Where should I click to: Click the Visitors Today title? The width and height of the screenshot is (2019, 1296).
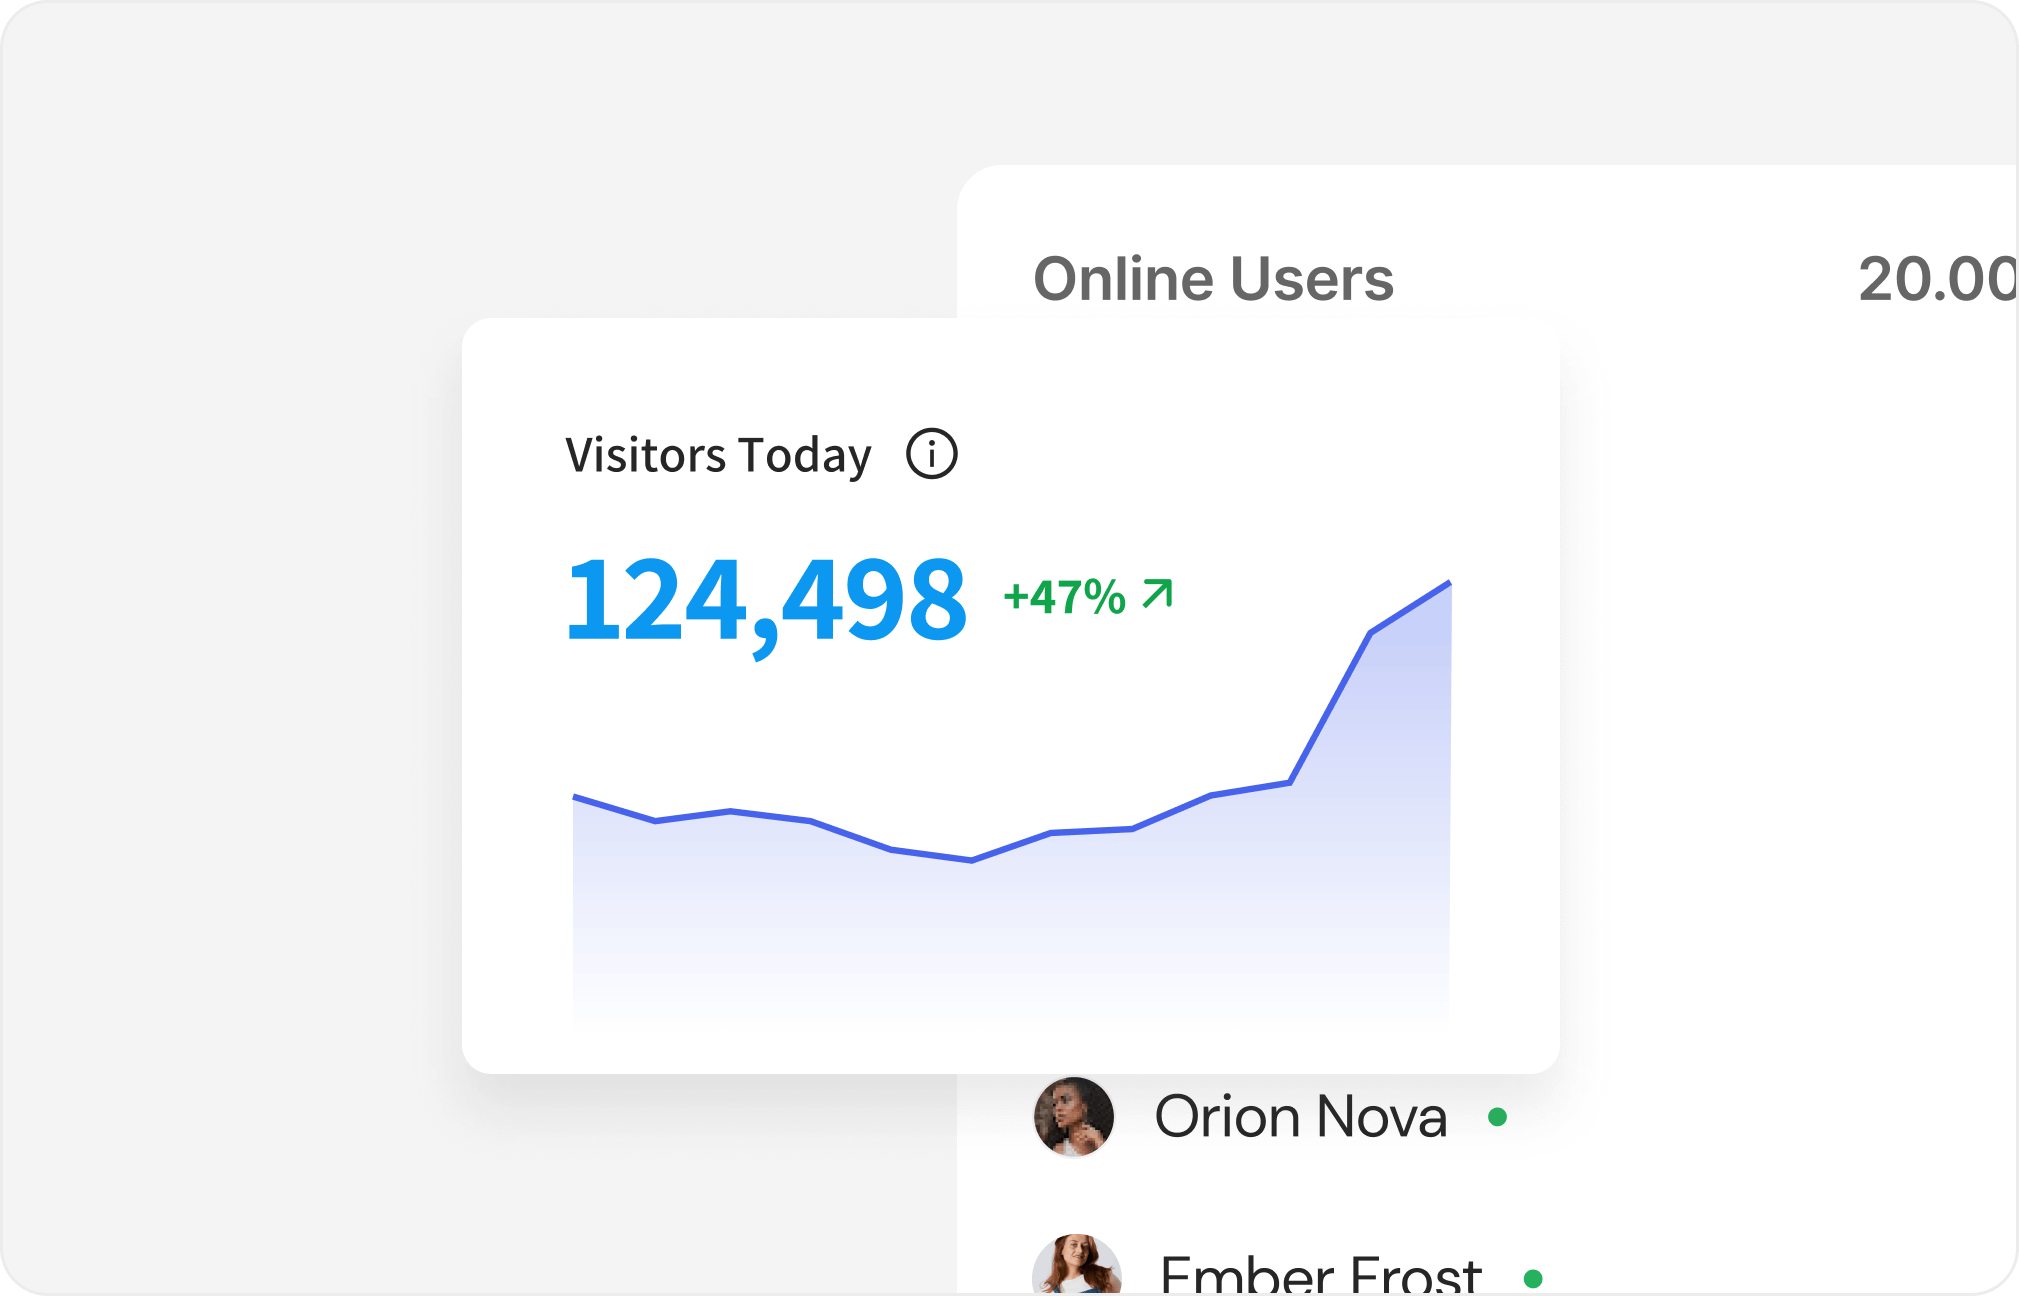pyautogui.click(x=718, y=456)
